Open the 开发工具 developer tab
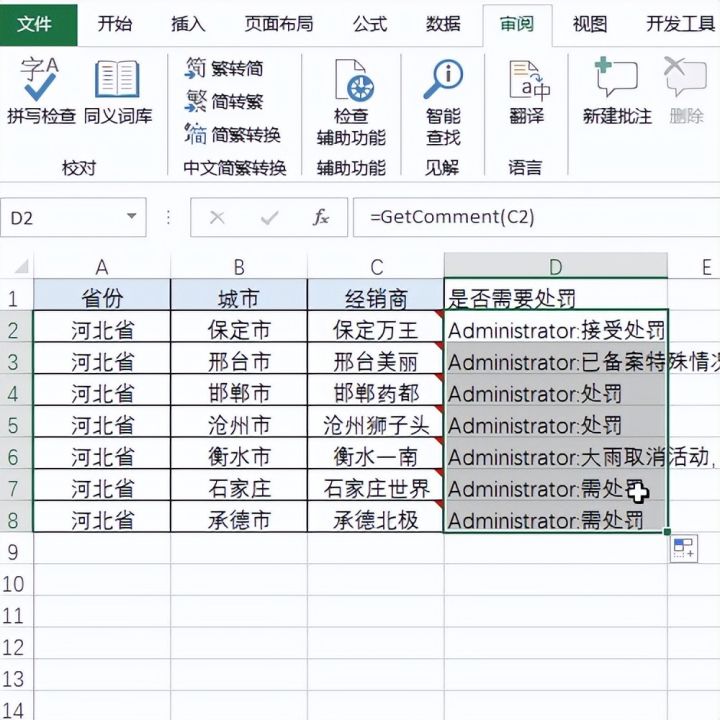This screenshot has height=720, width=720. 681,24
